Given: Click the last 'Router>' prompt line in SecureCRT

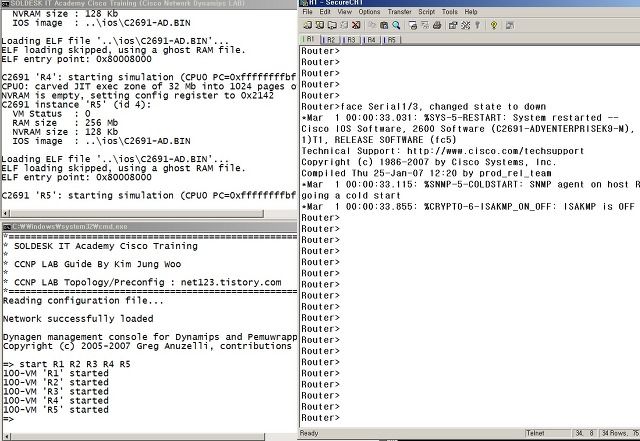Looking at the screenshot, I should click(x=320, y=418).
